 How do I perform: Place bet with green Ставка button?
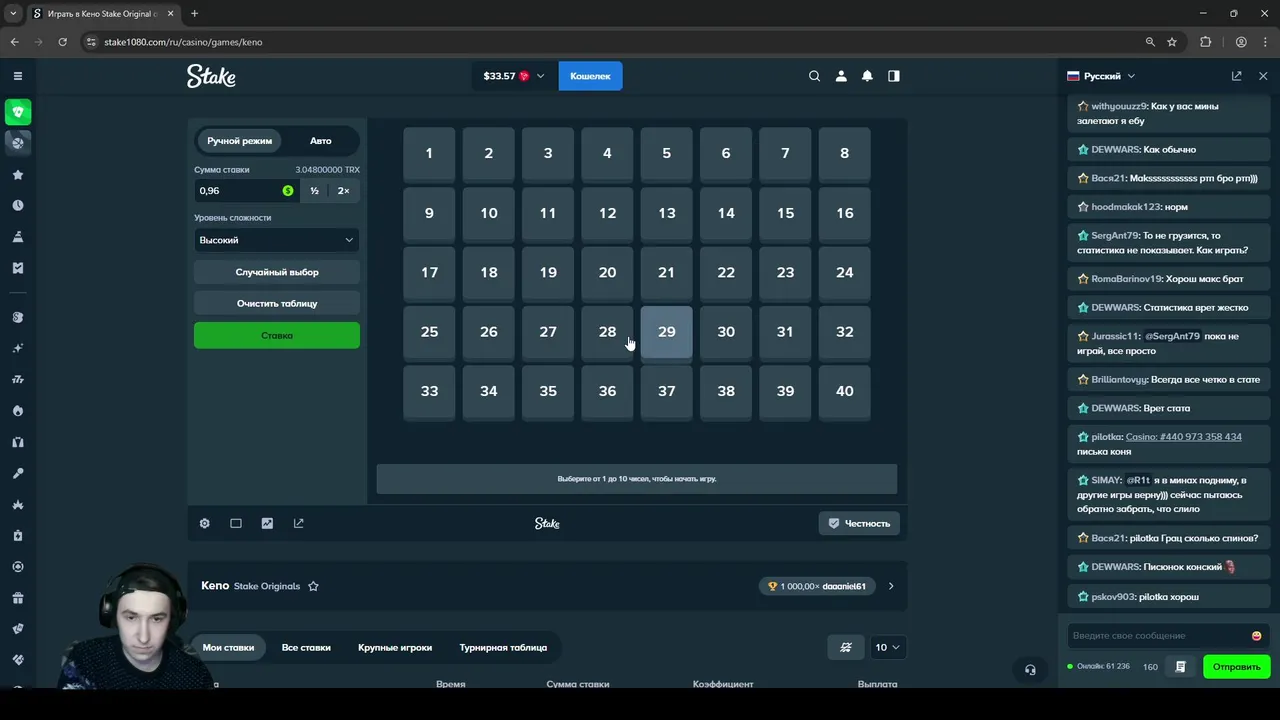(x=277, y=335)
